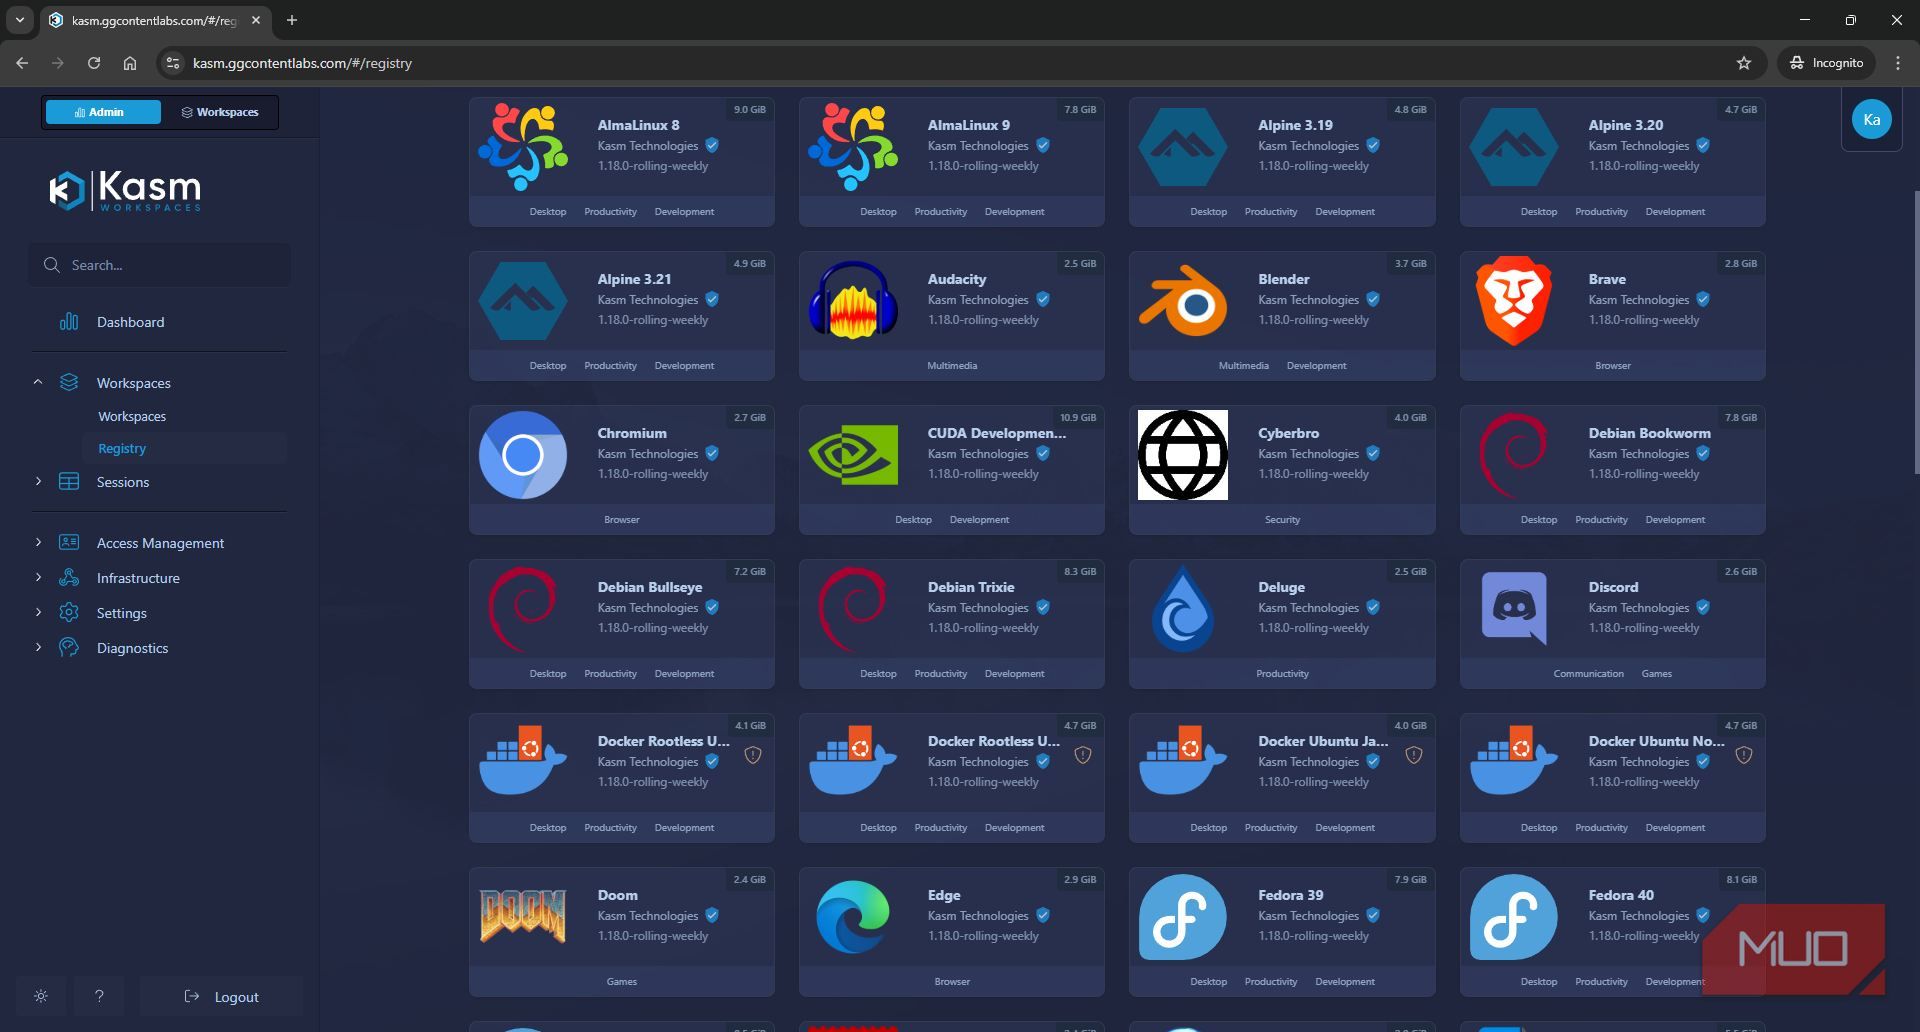Click the sidebar Search field
The height and width of the screenshot is (1032, 1920).
(x=160, y=265)
